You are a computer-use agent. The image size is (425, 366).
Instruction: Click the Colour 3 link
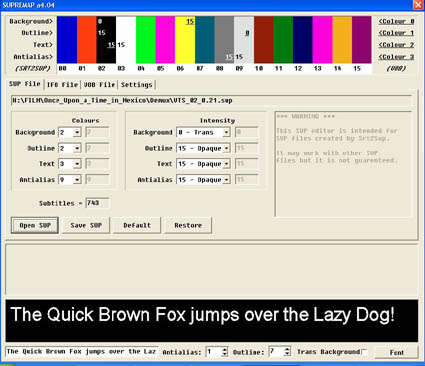396,57
